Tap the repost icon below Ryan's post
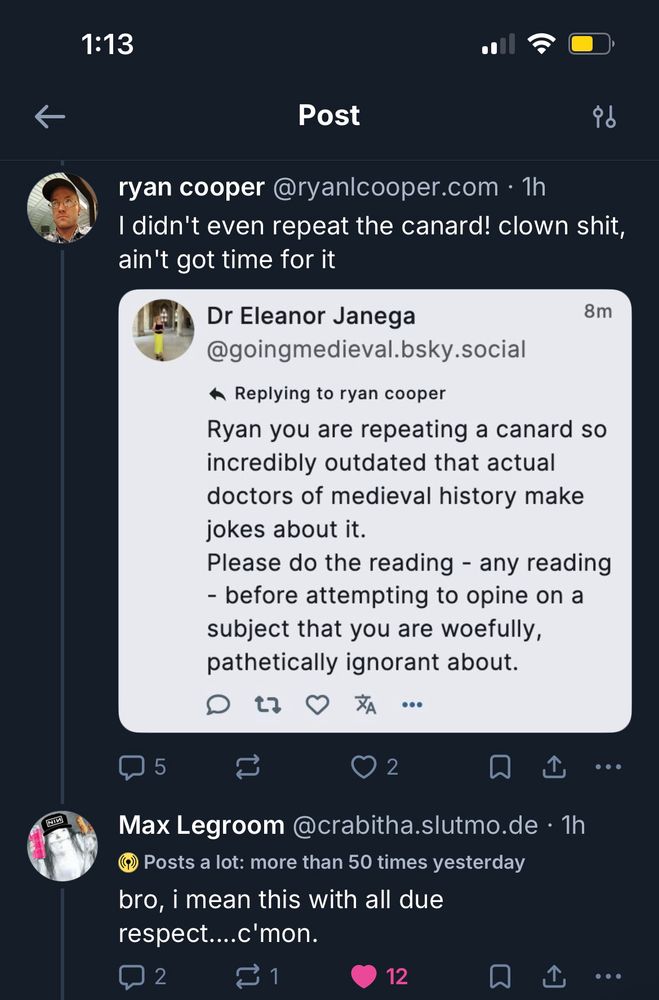This screenshot has width=659, height=1000. (247, 766)
